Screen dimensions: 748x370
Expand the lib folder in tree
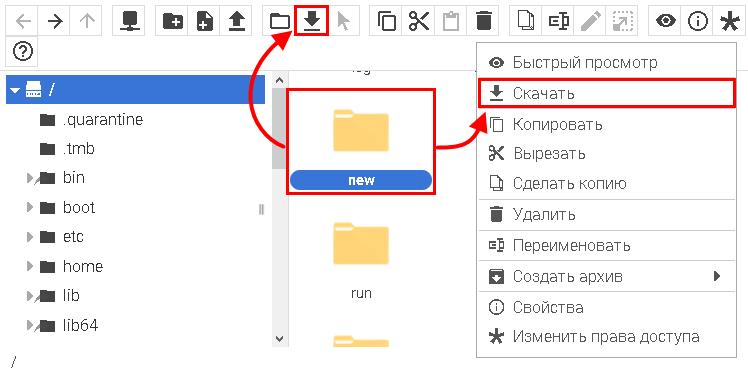tap(30, 296)
